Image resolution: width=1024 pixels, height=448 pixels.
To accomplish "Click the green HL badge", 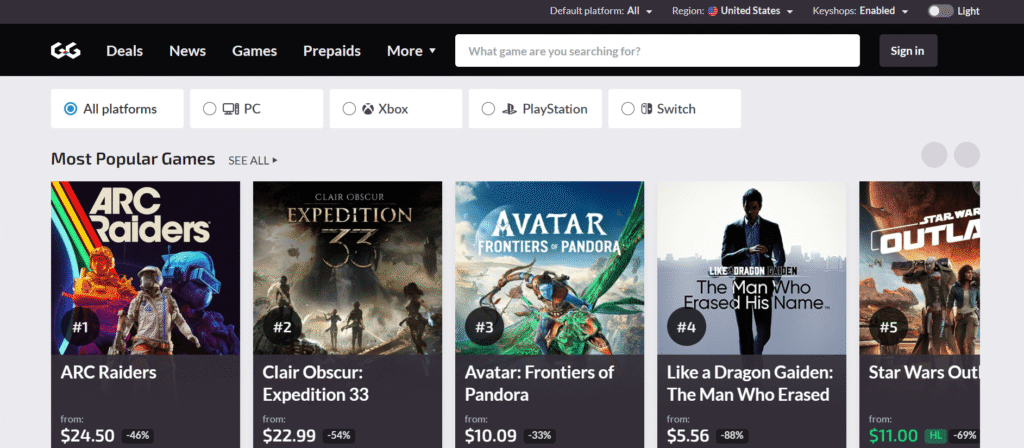I will tap(935, 436).
